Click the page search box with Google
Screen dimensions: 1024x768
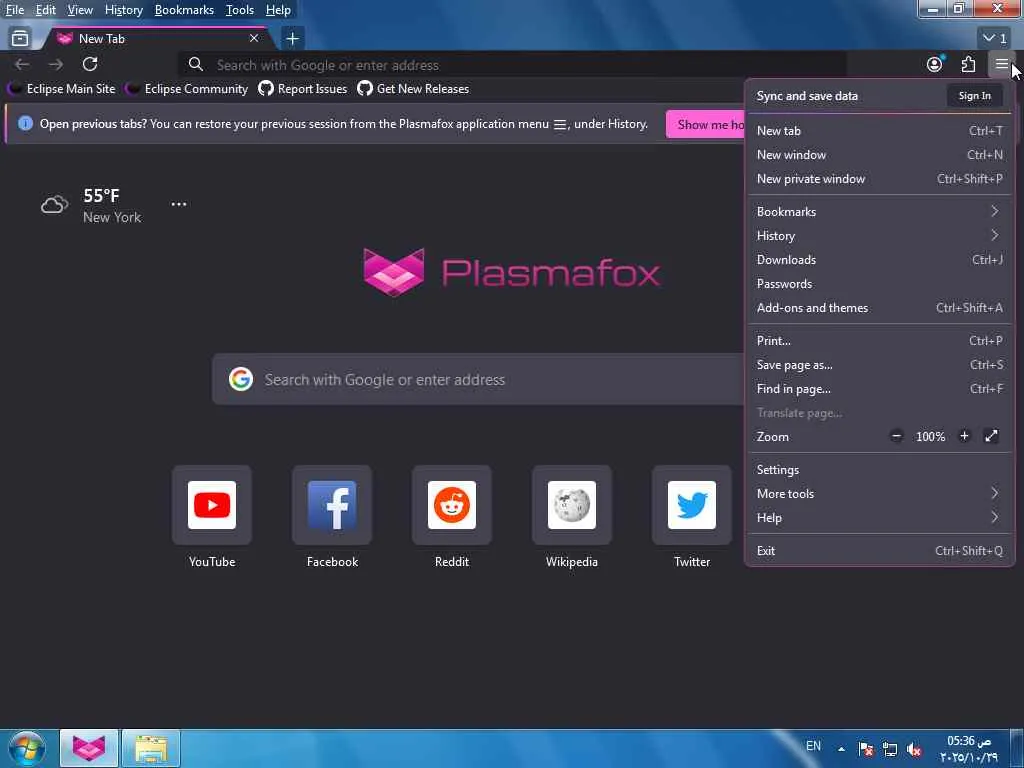pyautogui.click(x=478, y=379)
